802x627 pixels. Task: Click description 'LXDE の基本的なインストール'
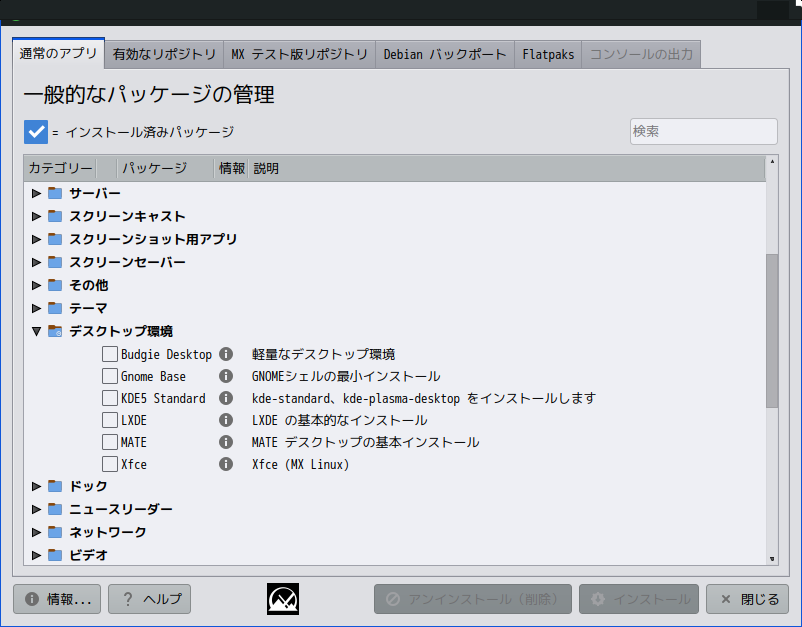pyautogui.click(x=339, y=420)
